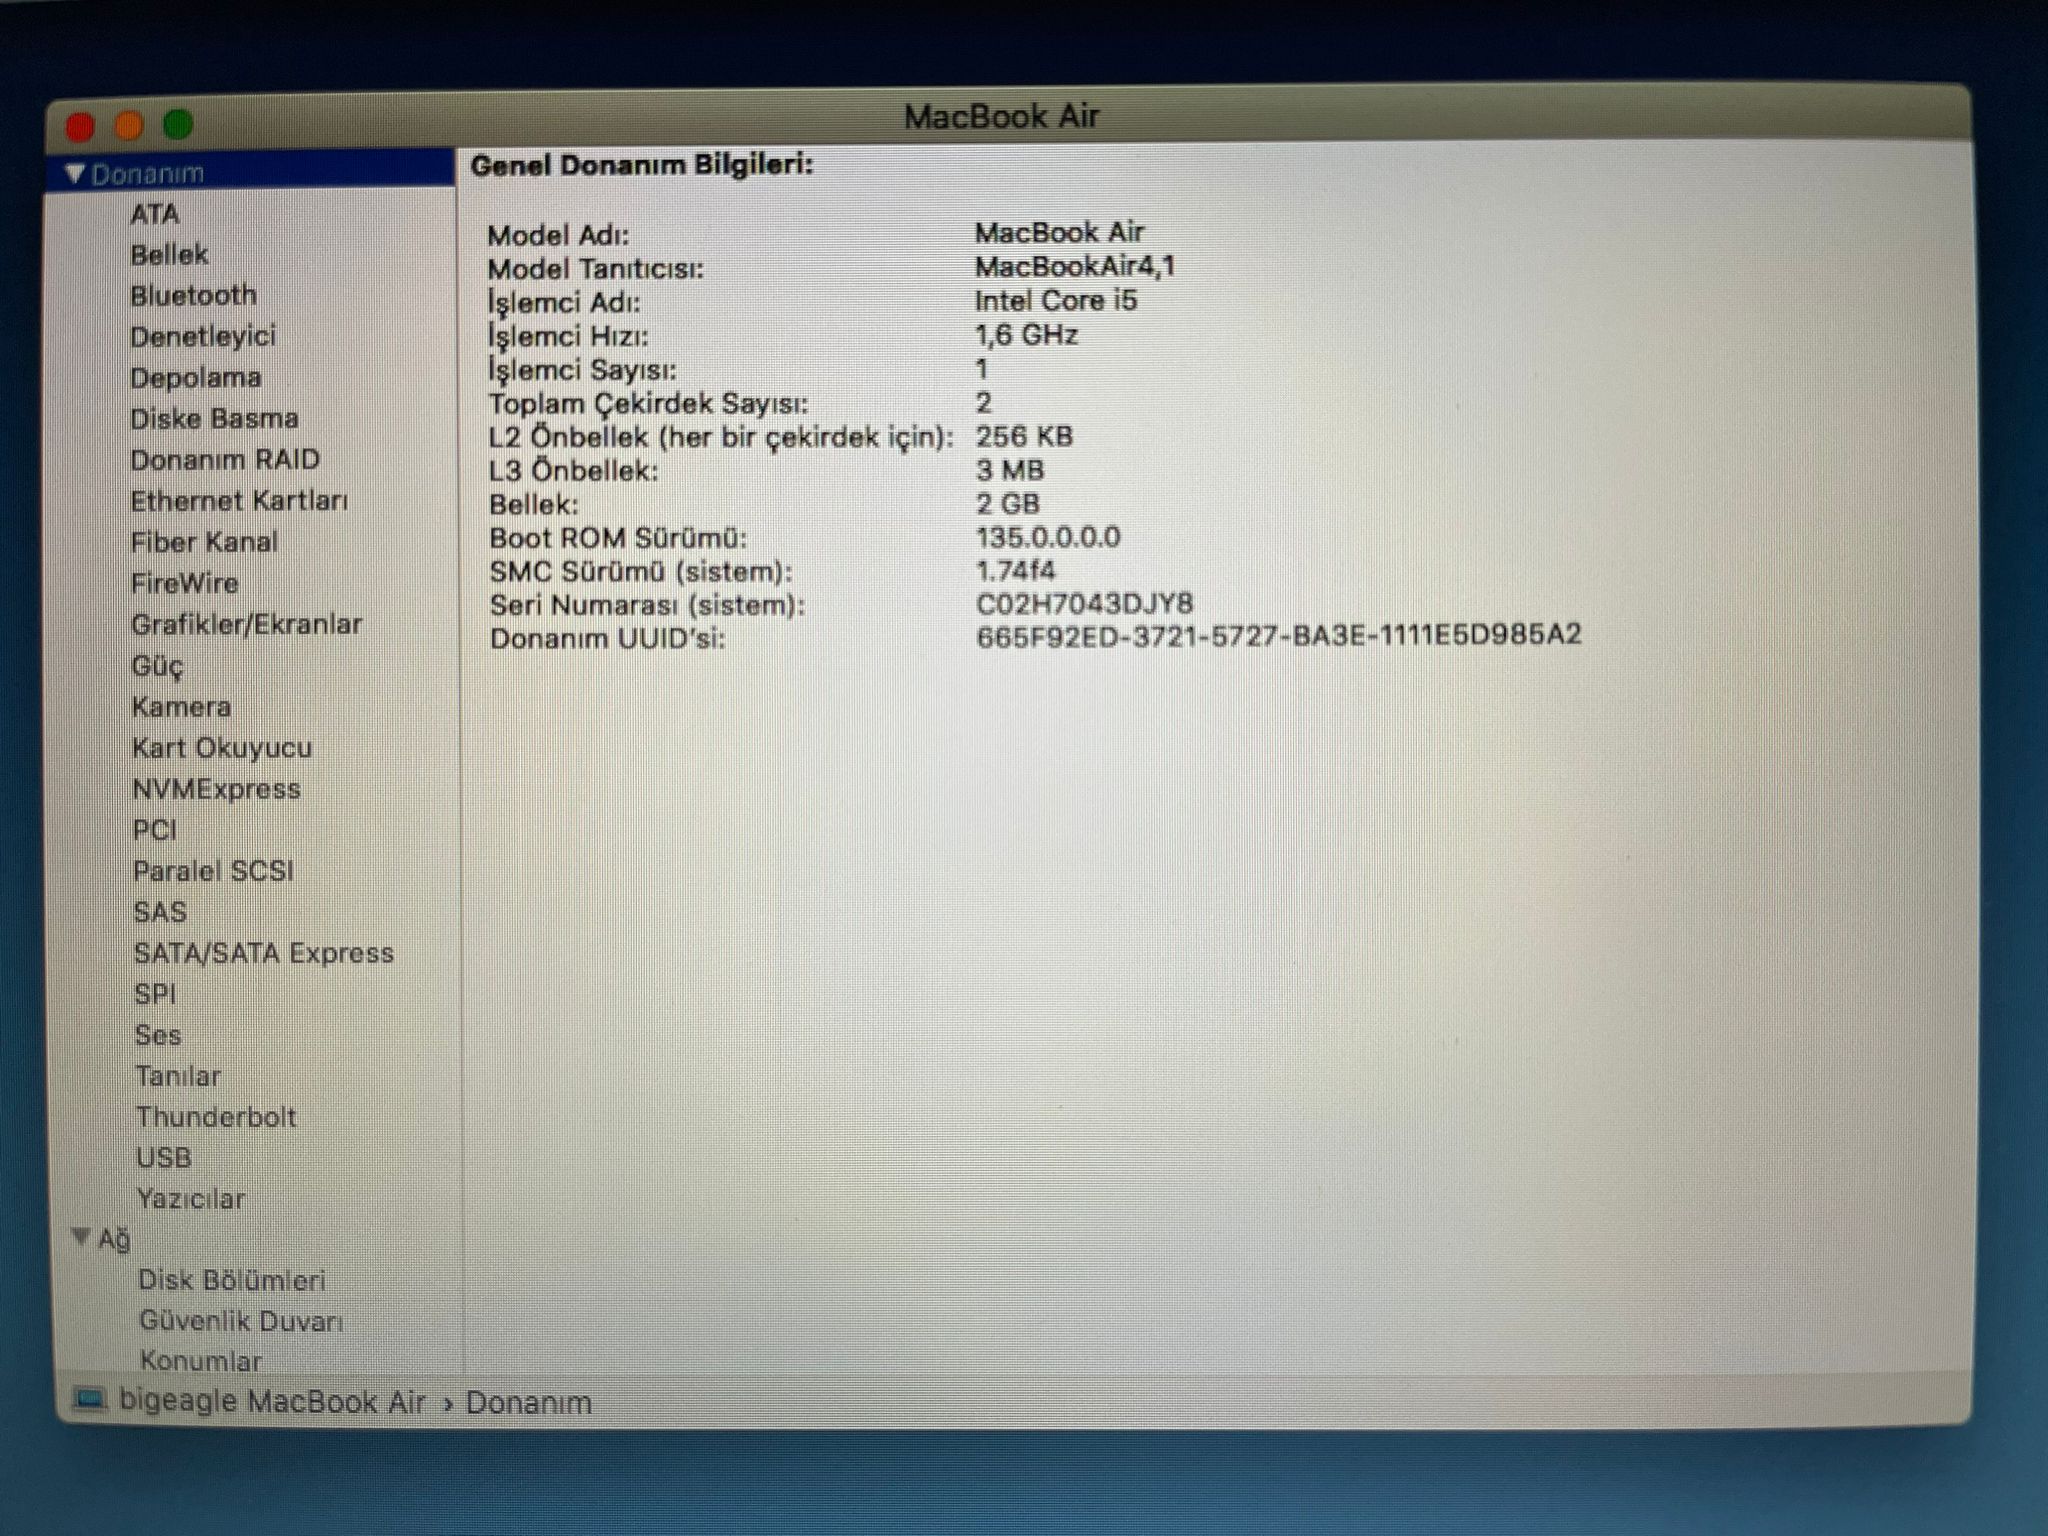This screenshot has height=1536, width=2048.
Task: View USB device details
Action: pos(164,1158)
